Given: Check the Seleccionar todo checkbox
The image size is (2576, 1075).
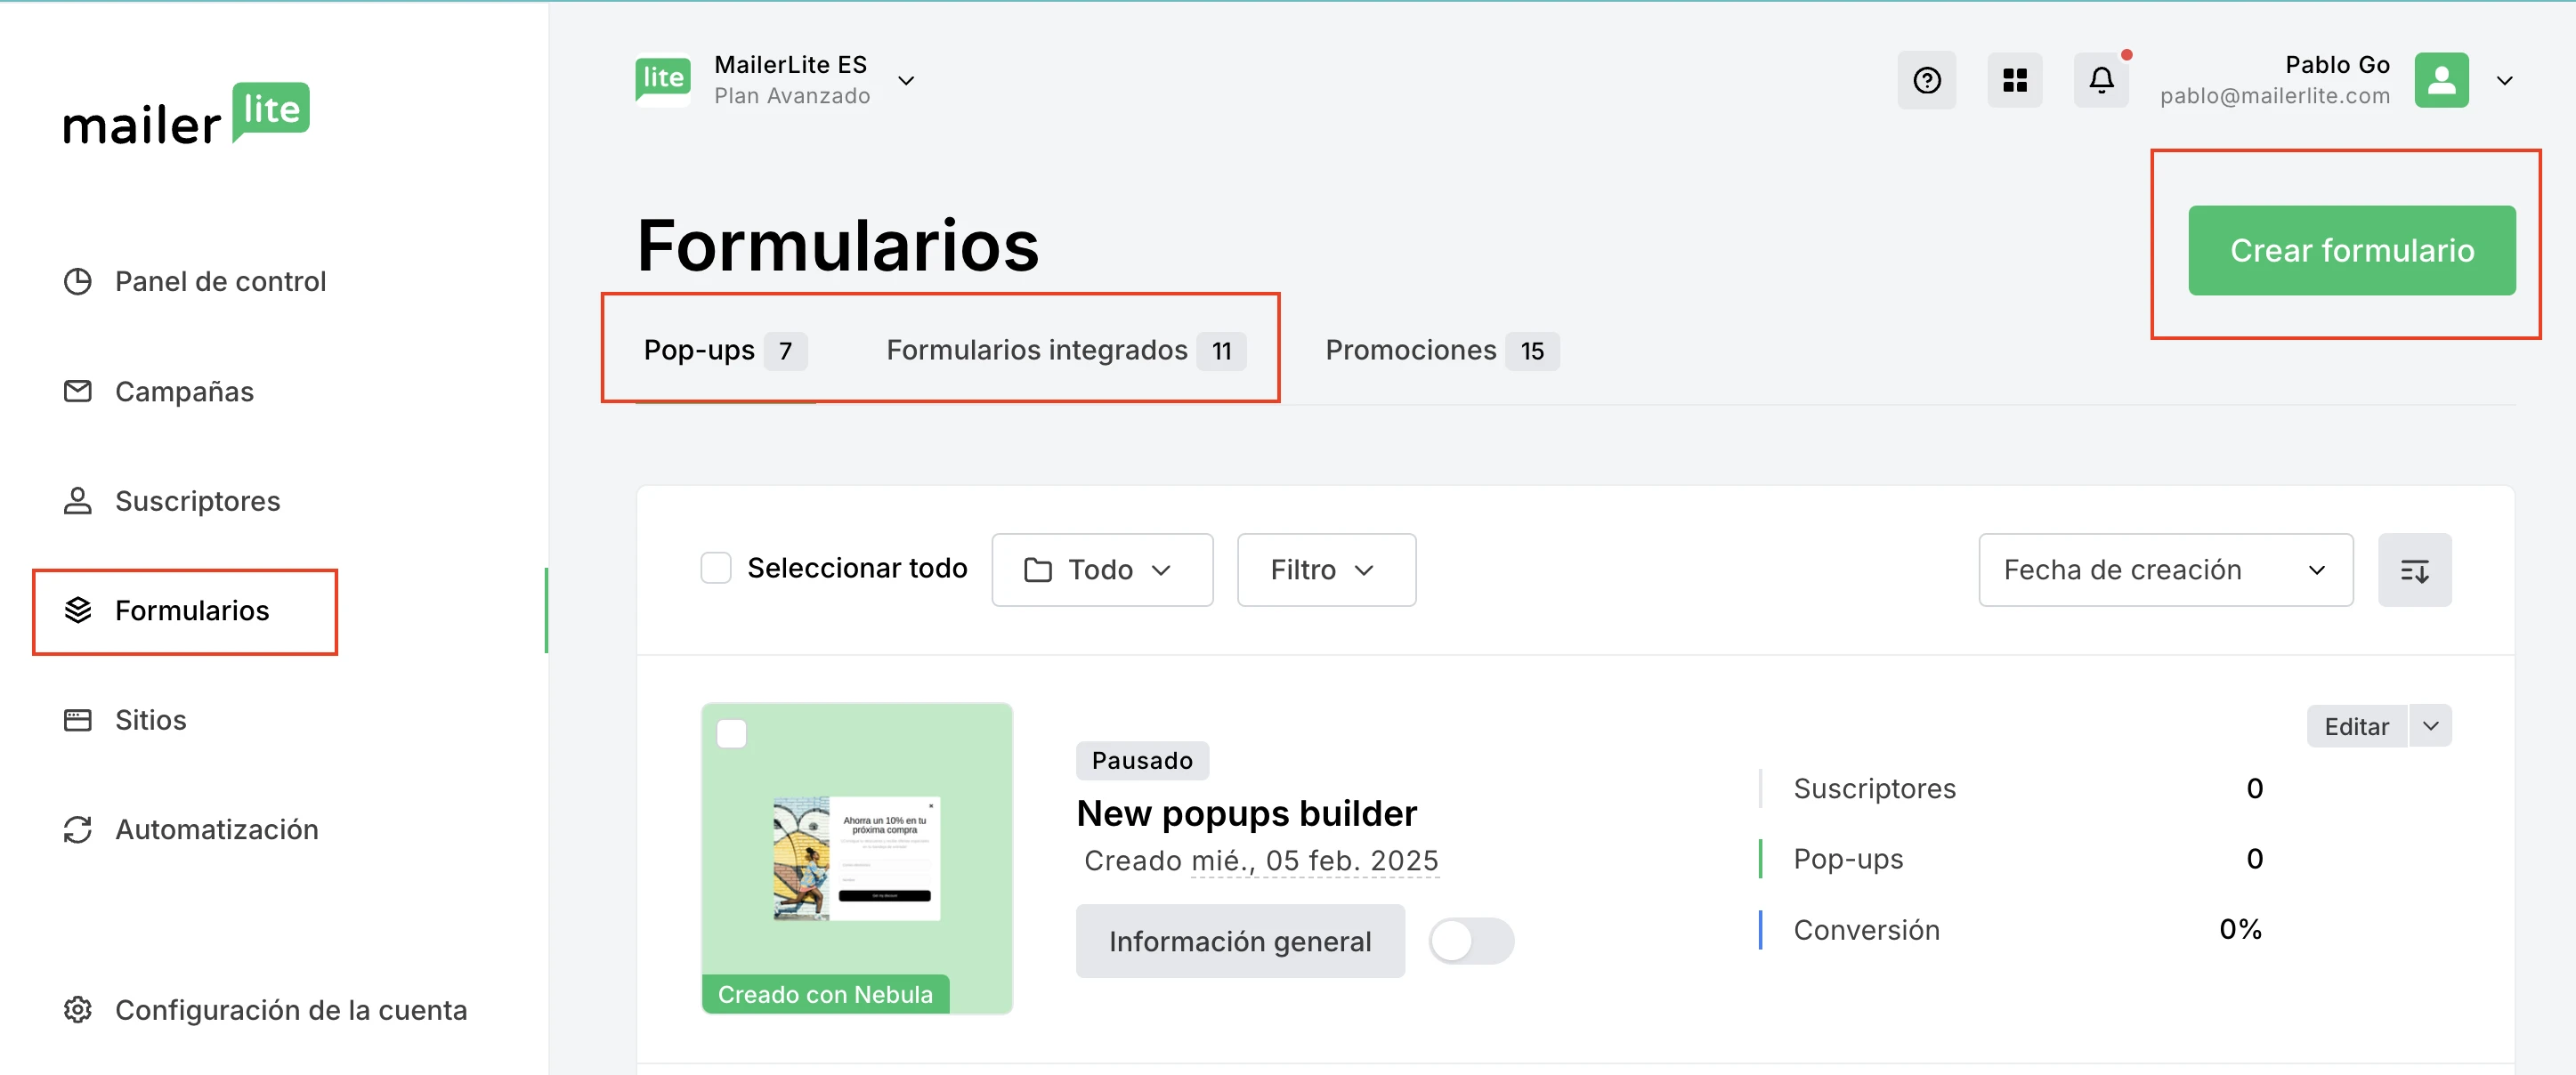Looking at the screenshot, I should click(716, 568).
